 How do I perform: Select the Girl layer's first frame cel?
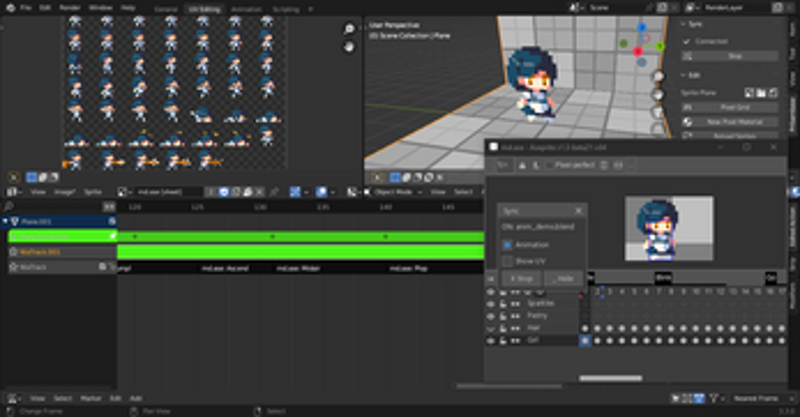[585, 340]
